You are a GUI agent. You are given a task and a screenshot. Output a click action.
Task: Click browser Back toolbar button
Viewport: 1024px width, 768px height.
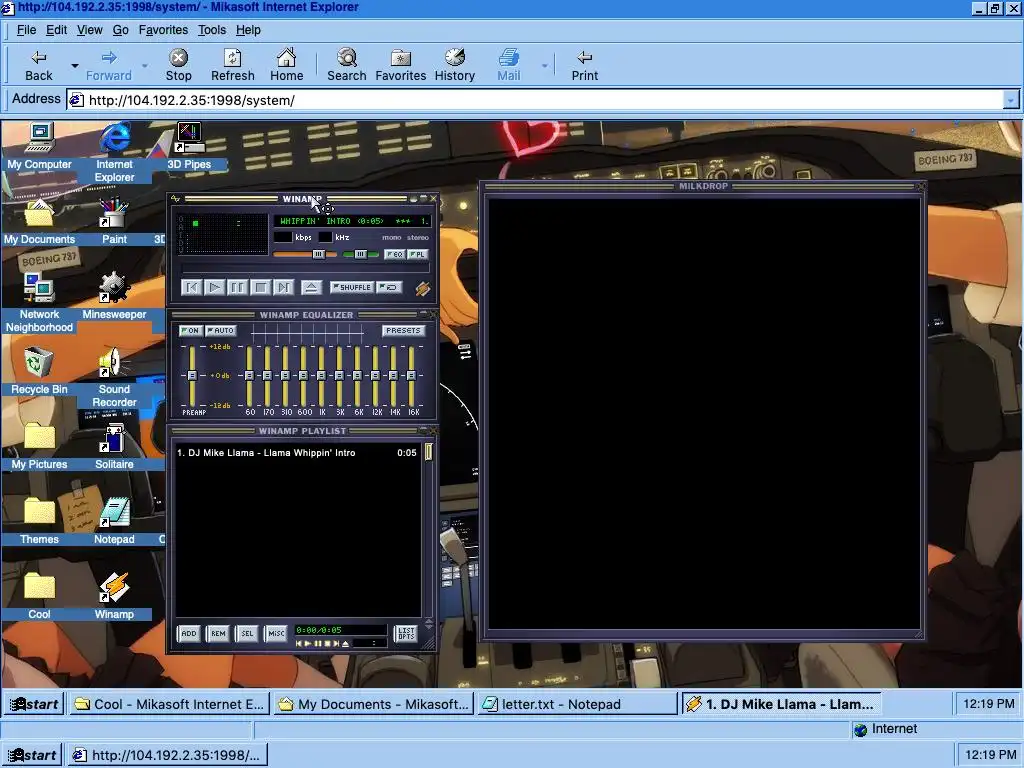[x=39, y=65]
